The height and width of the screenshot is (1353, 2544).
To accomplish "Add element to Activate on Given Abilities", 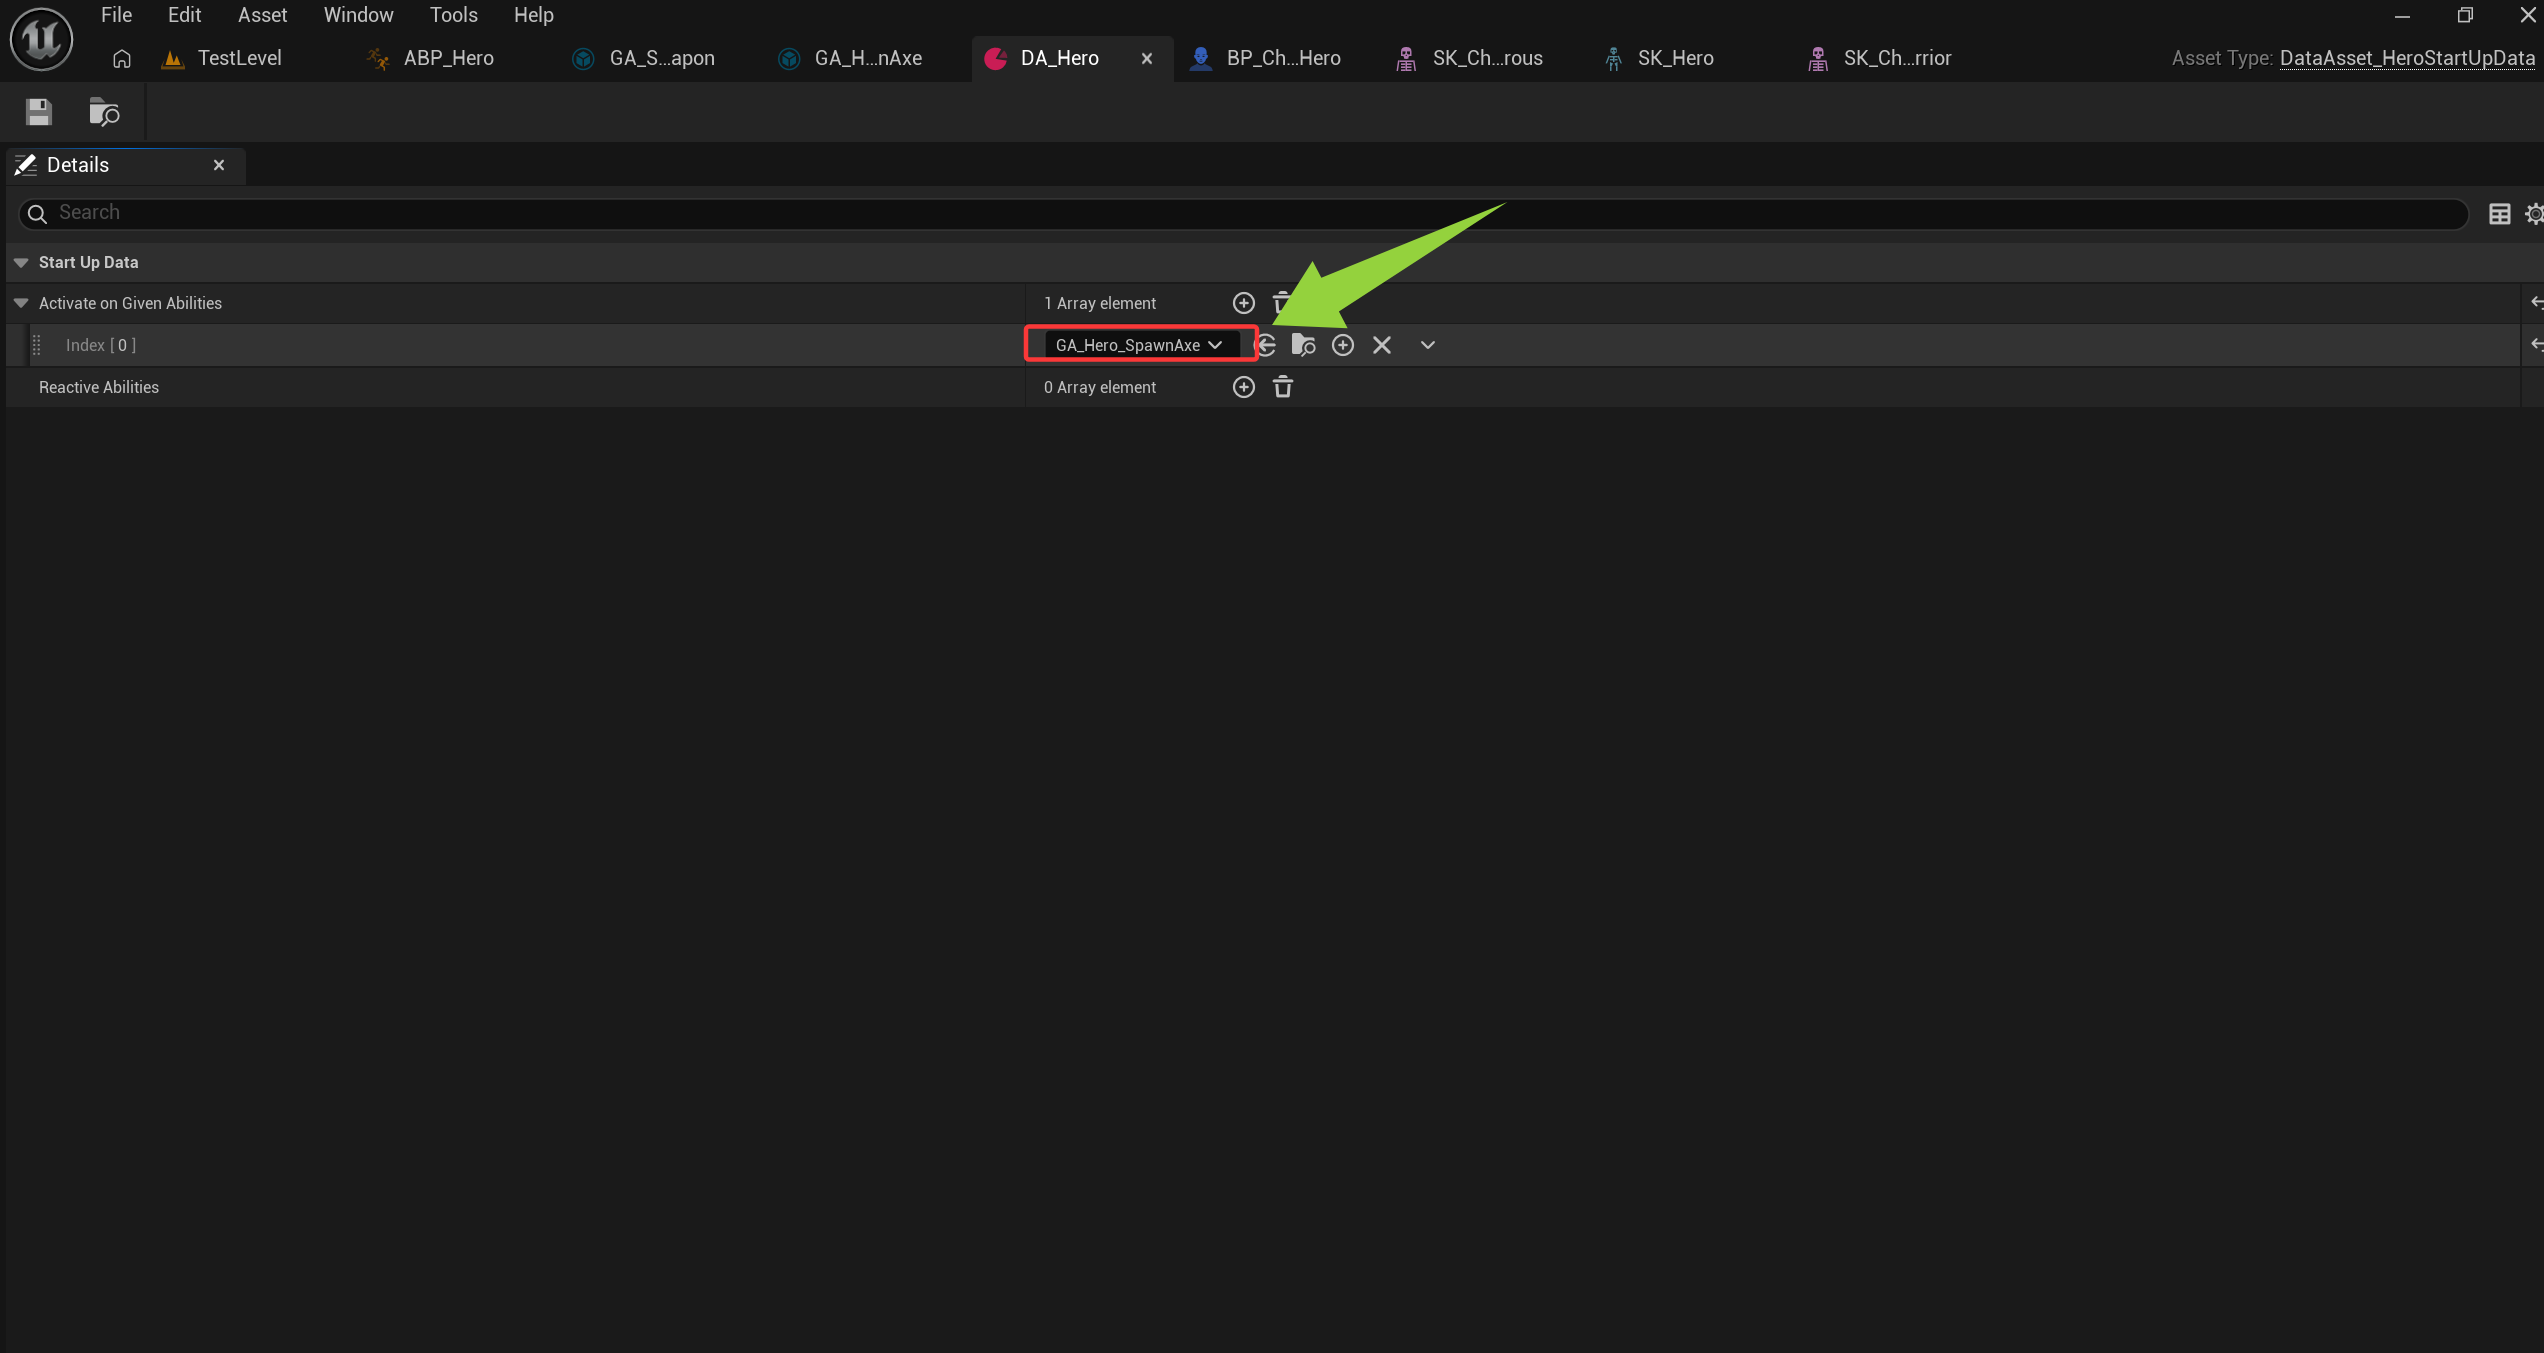I will (x=1243, y=303).
